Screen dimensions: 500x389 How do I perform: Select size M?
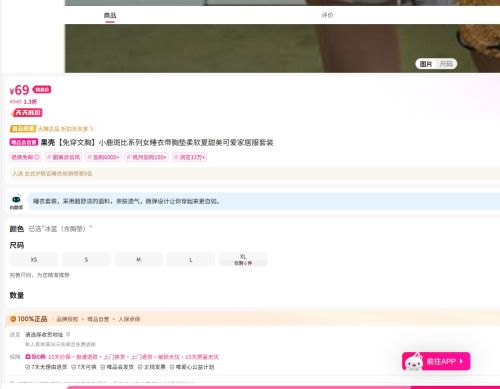click(x=138, y=260)
